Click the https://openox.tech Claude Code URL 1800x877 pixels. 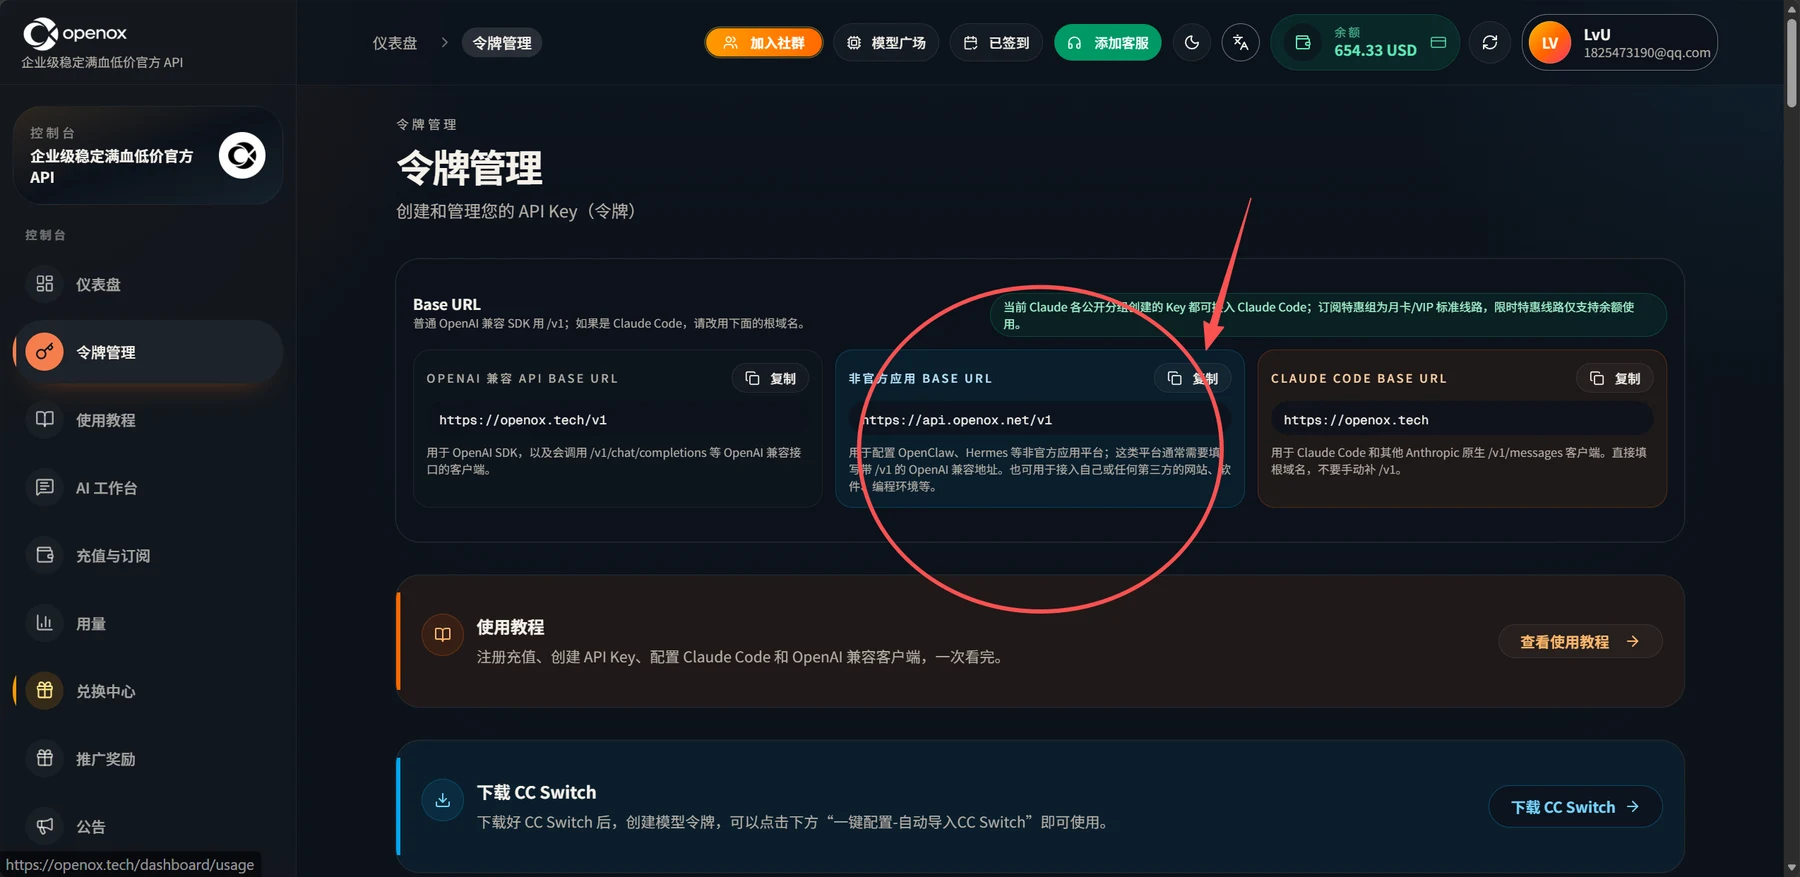tap(1356, 420)
